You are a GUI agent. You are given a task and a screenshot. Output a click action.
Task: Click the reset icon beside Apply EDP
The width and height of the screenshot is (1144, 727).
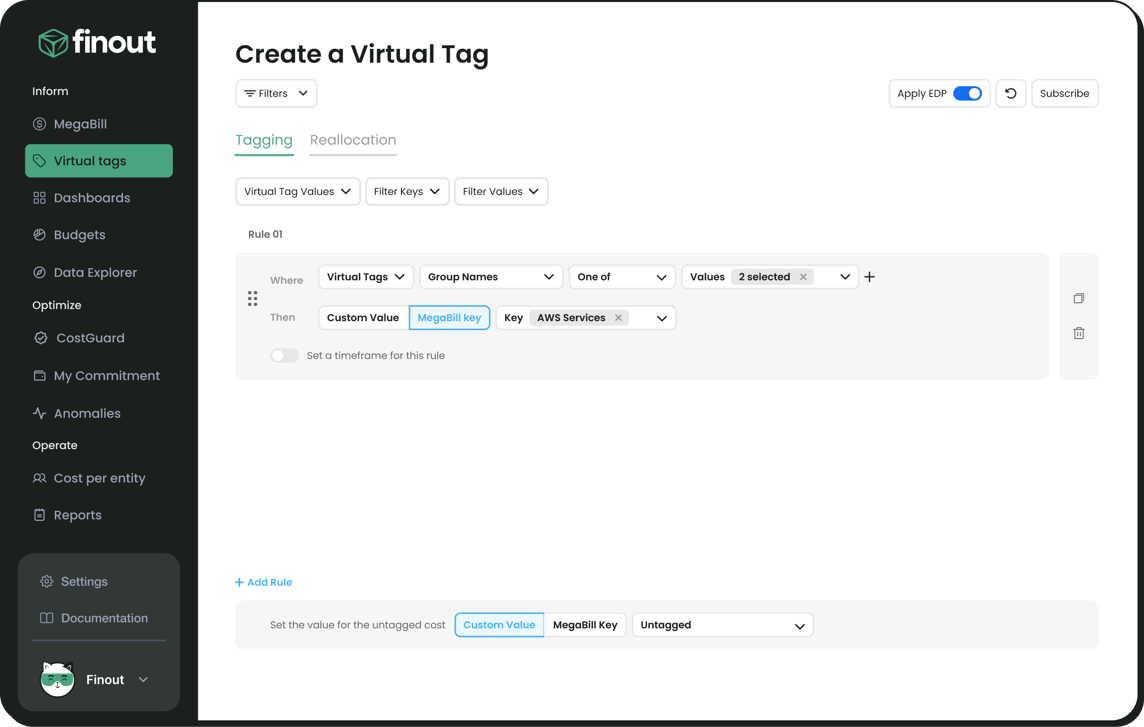[x=1010, y=92]
